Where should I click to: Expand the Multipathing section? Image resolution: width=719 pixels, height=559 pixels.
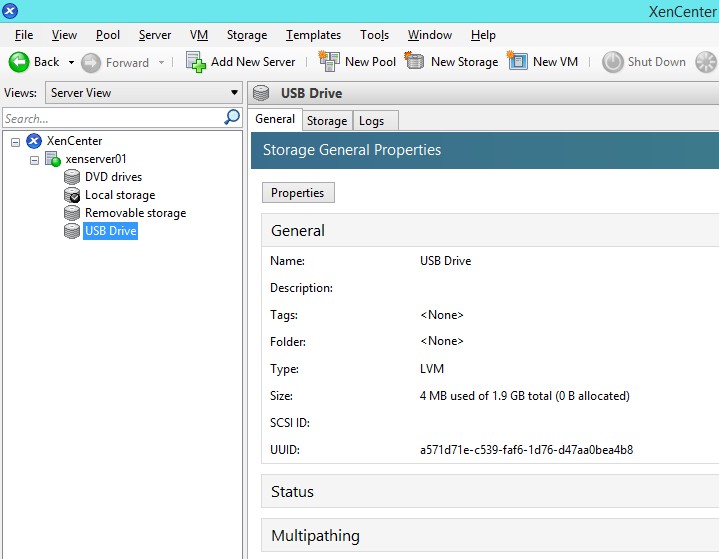click(490, 535)
